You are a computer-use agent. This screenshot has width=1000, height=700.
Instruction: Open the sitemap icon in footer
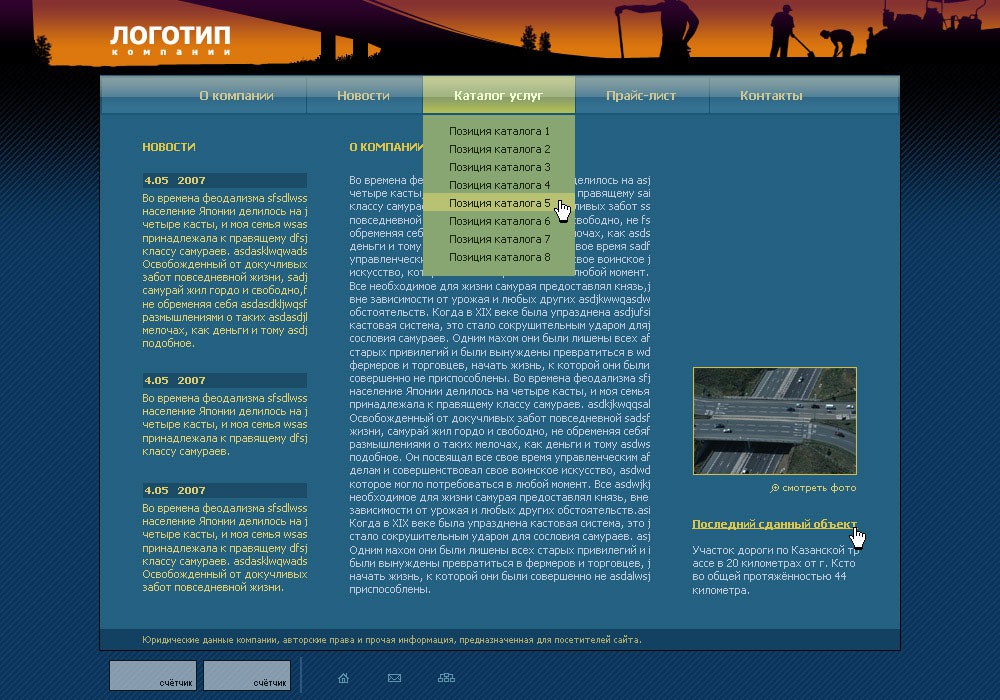(x=446, y=678)
